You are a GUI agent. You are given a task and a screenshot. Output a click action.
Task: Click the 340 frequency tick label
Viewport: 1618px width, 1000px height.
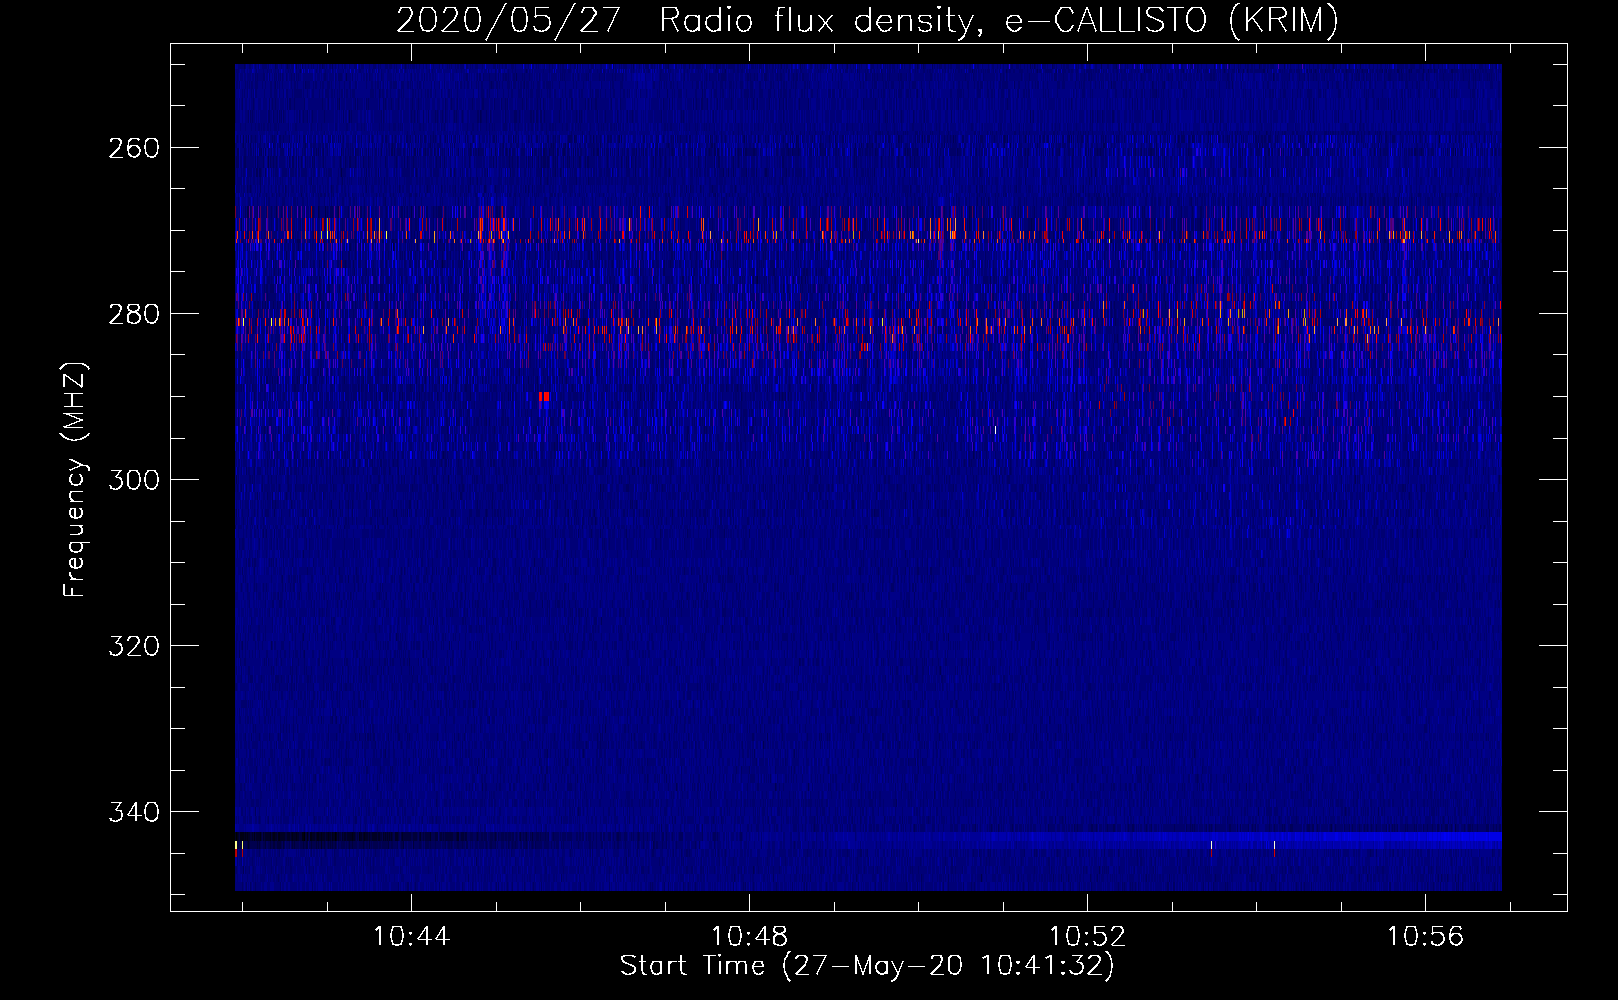pyautogui.click(x=134, y=812)
